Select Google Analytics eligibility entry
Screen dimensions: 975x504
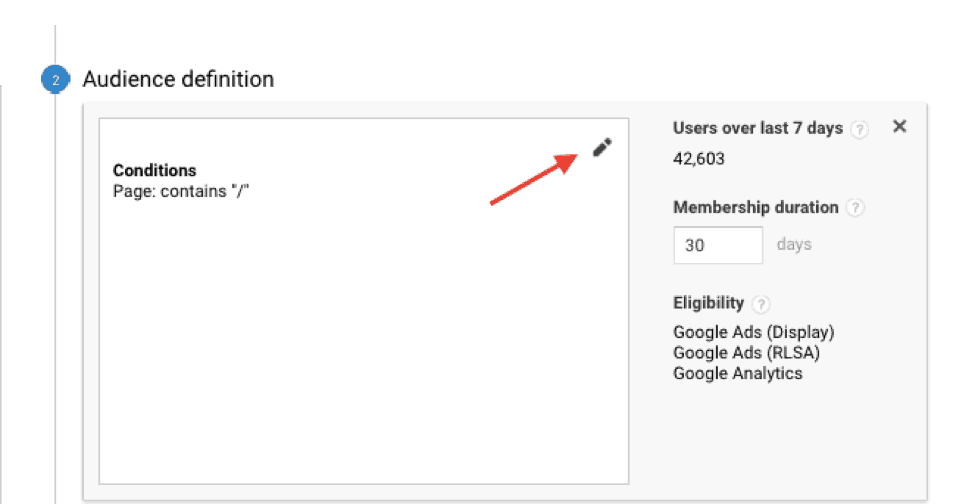[x=737, y=373]
